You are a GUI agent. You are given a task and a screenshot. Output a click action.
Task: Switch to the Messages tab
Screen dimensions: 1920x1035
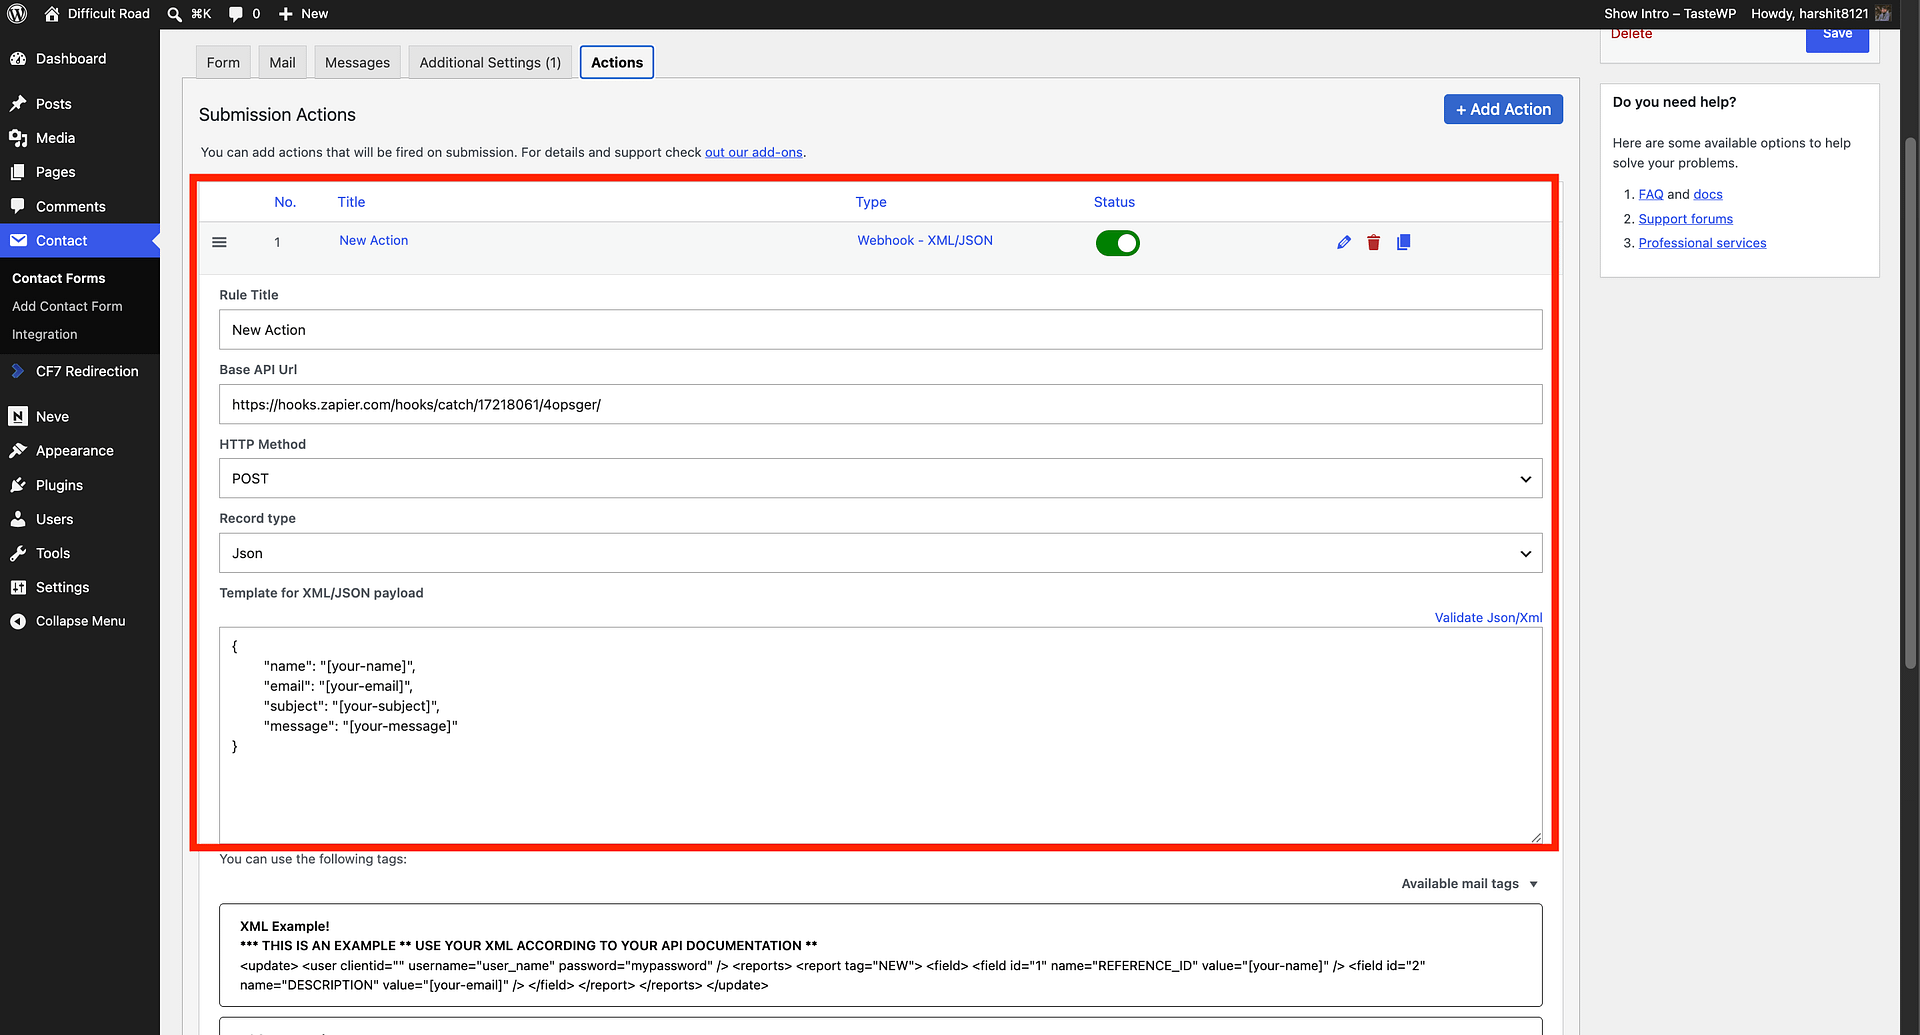pos(357,62)
